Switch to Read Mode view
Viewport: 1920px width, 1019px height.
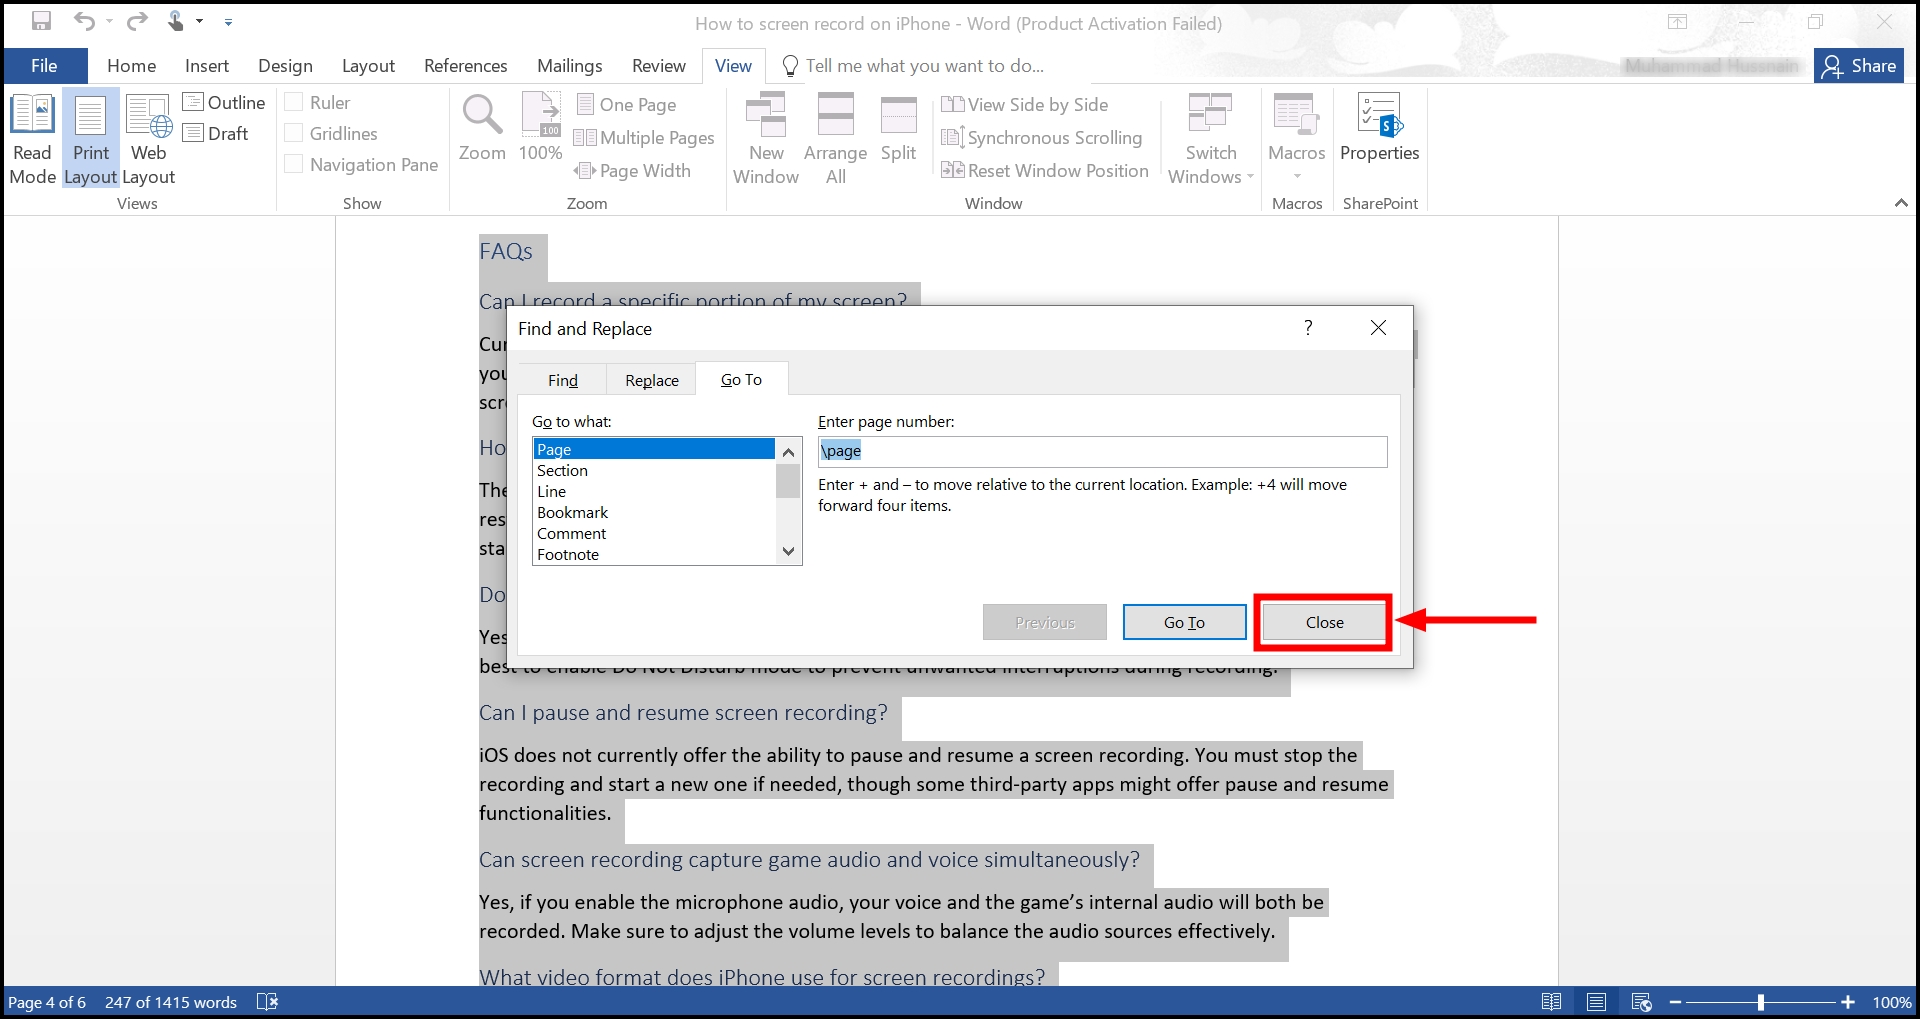click(32, 138)
